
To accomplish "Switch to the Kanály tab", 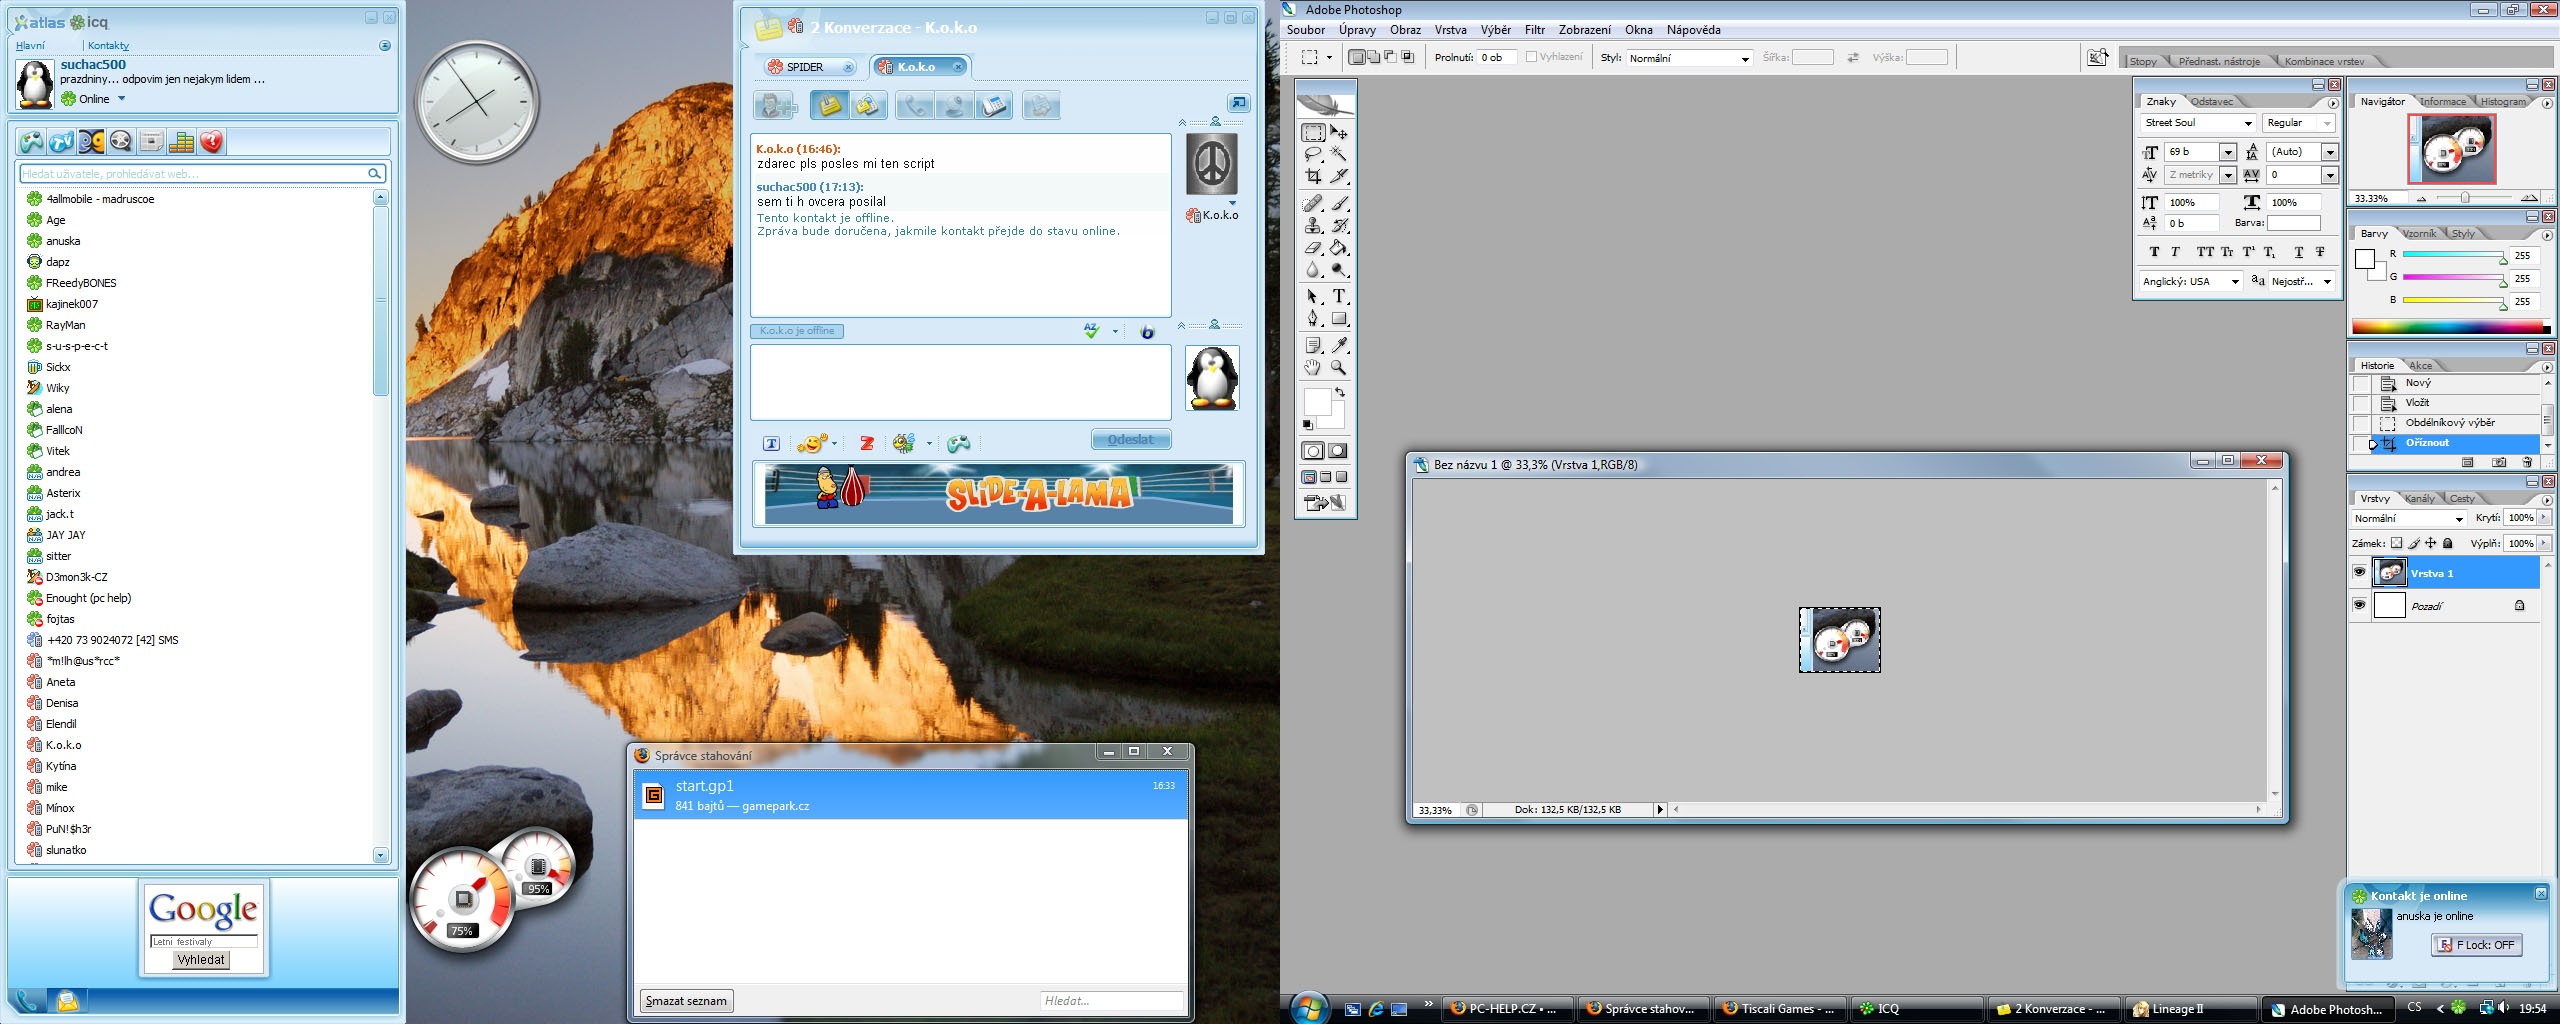I will [x=2419, y=498].
